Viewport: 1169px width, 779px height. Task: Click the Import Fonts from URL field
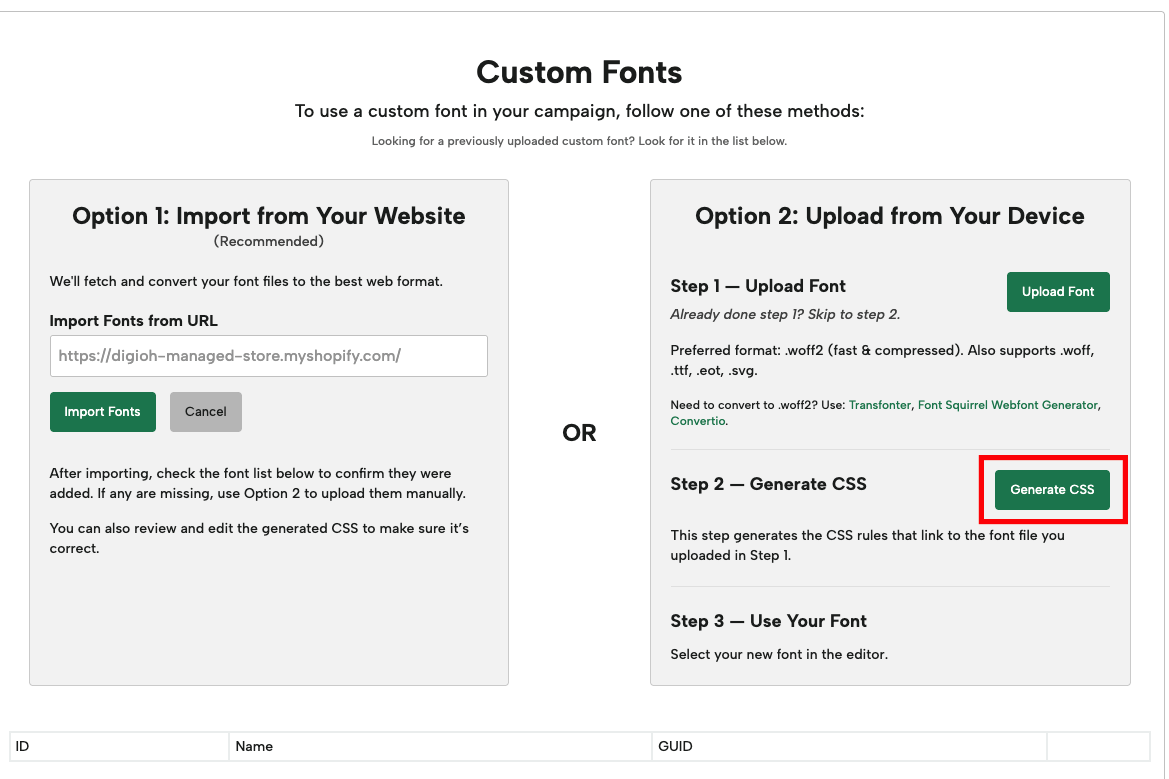(268, 356)
